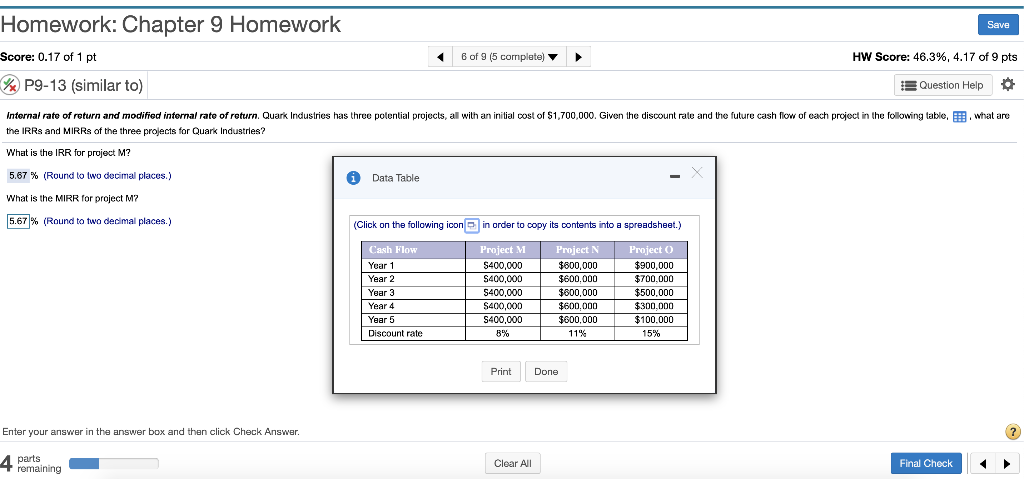This screenshot has width=1024, height=479.
Task: Click the bottom-right next arrow
Action: [1006, 464]
